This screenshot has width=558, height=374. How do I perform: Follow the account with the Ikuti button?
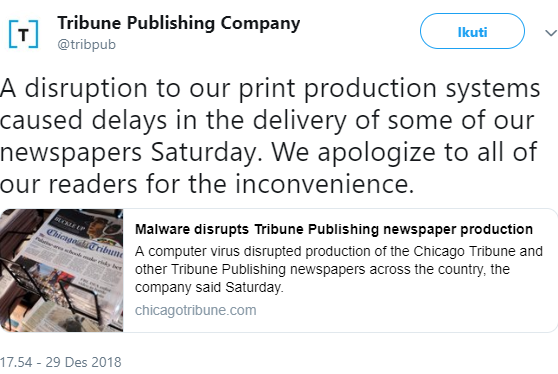coord(472,31)
